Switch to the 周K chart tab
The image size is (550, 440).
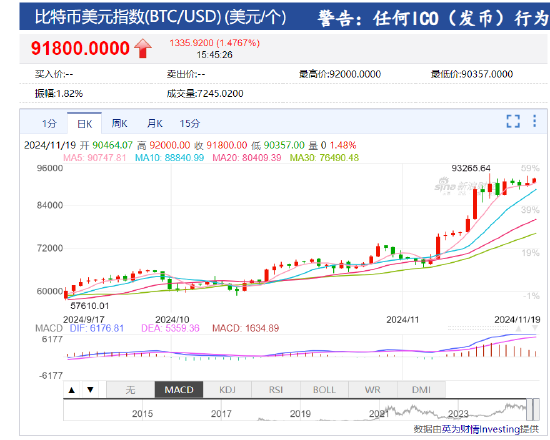(120, 124)
